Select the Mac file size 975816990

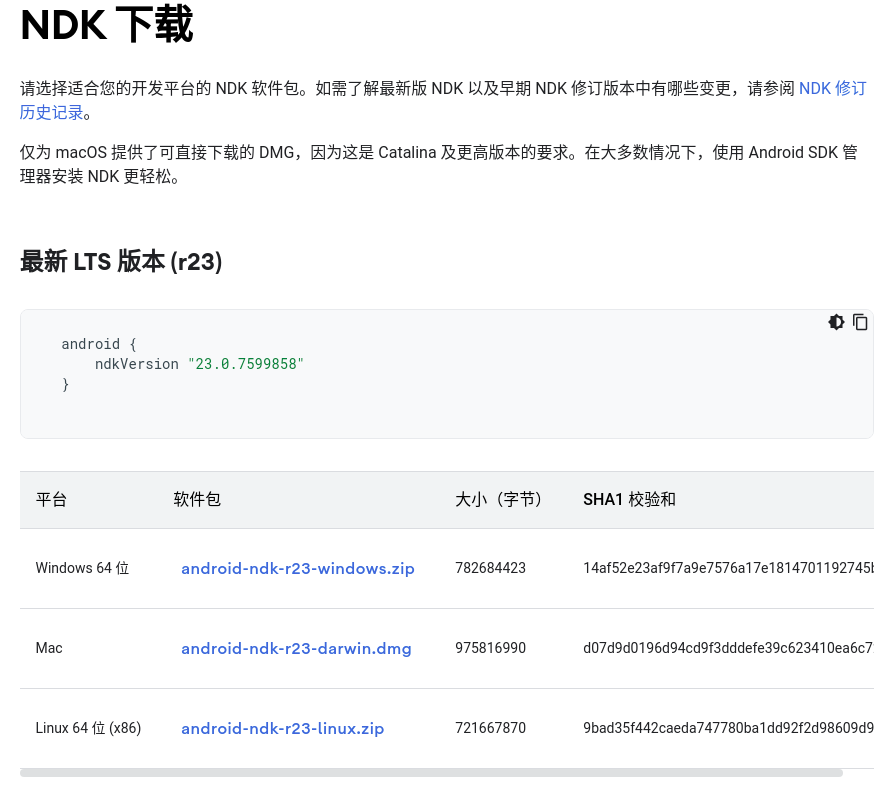click(x=490, y=648)
